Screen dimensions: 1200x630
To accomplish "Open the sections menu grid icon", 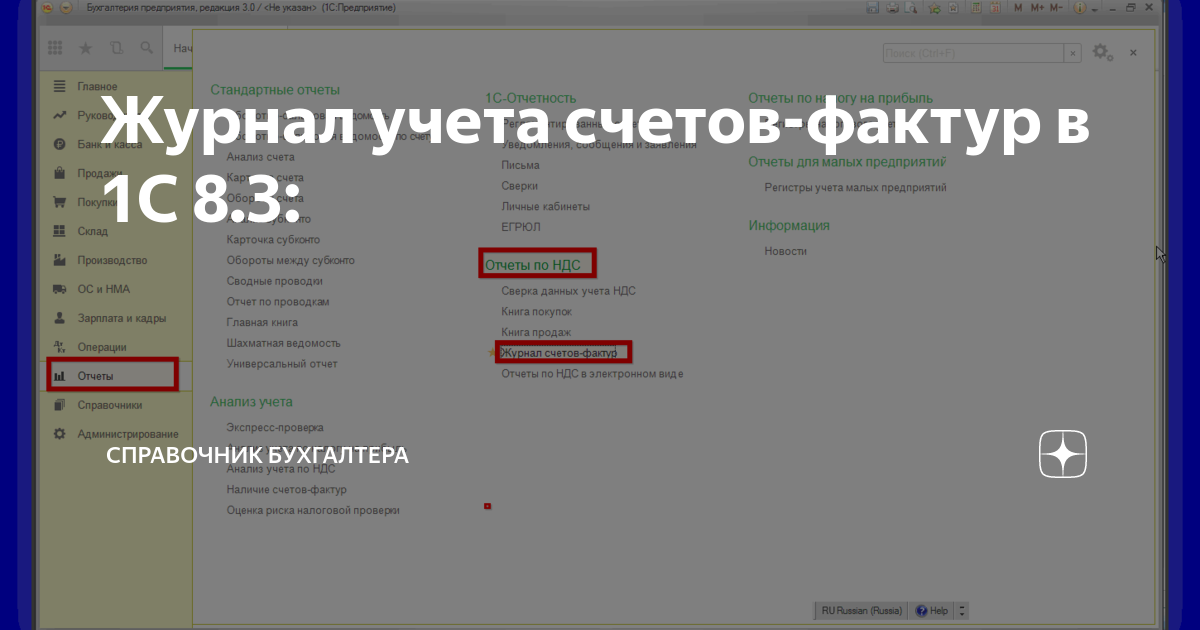I will (x=55, y=48).
